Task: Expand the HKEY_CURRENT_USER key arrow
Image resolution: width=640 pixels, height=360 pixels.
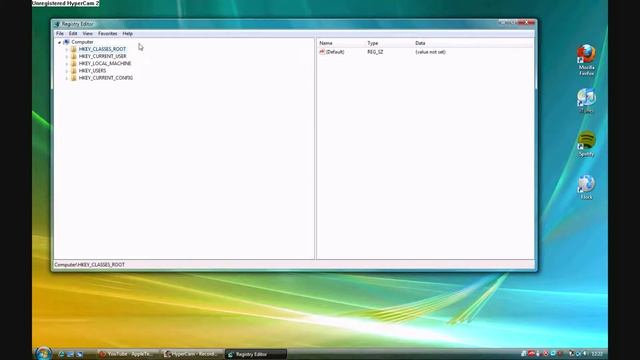Action: pyautogui.click(x=67, y=56)
